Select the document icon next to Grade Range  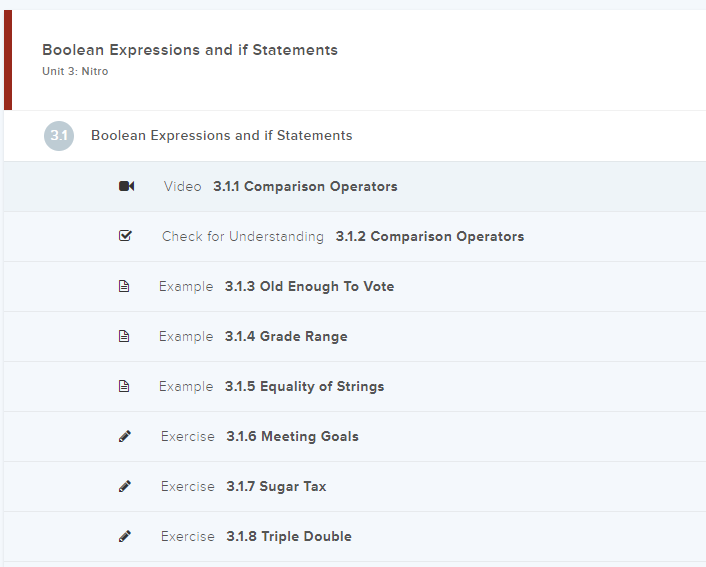pyautogui.click(x=125, y=336)
